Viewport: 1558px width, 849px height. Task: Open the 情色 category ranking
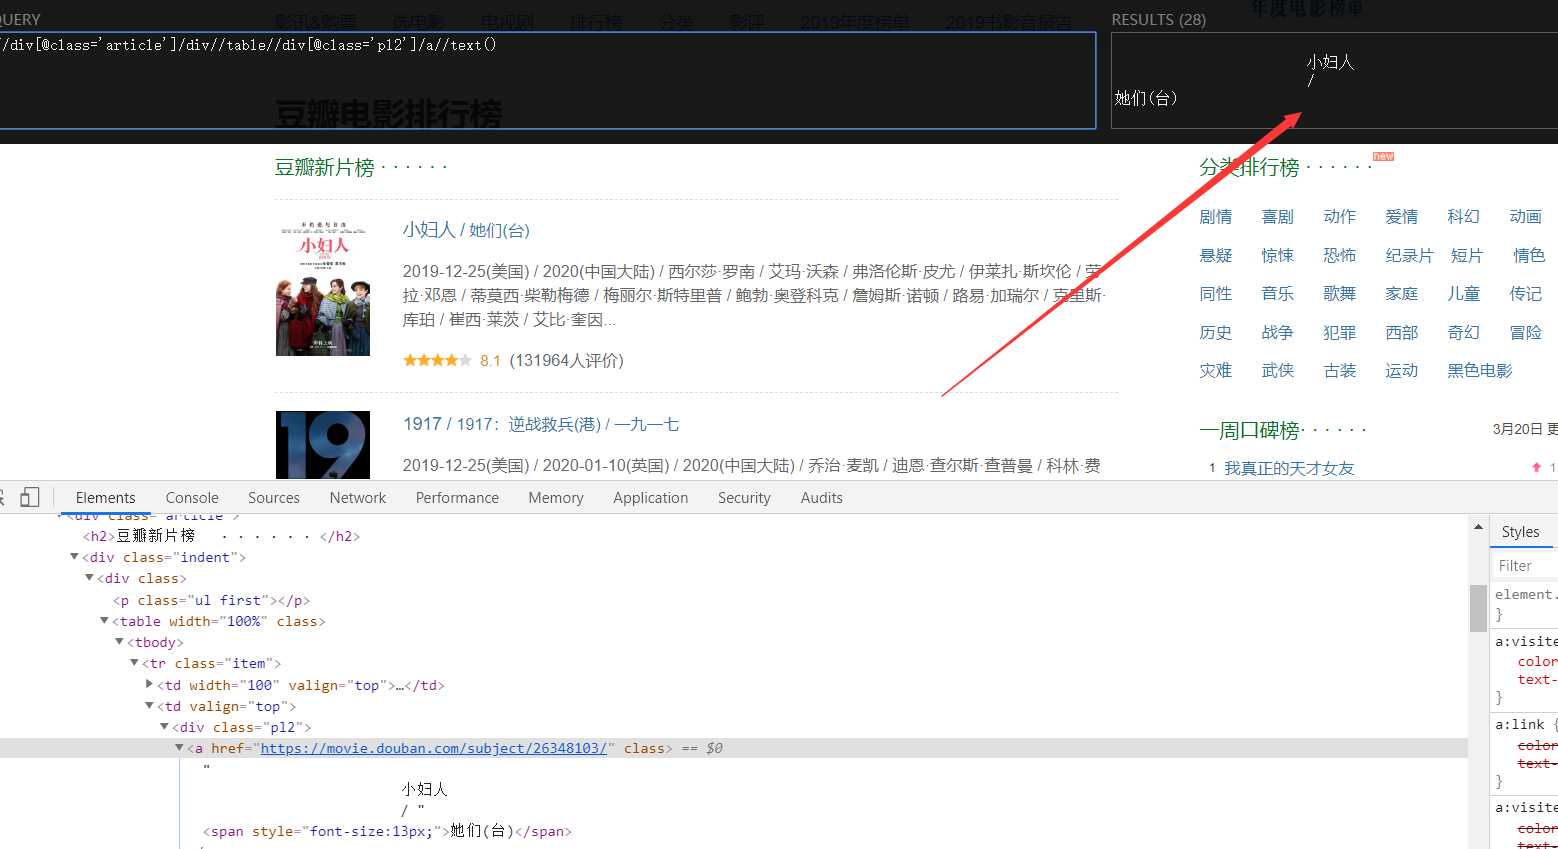1529,256
